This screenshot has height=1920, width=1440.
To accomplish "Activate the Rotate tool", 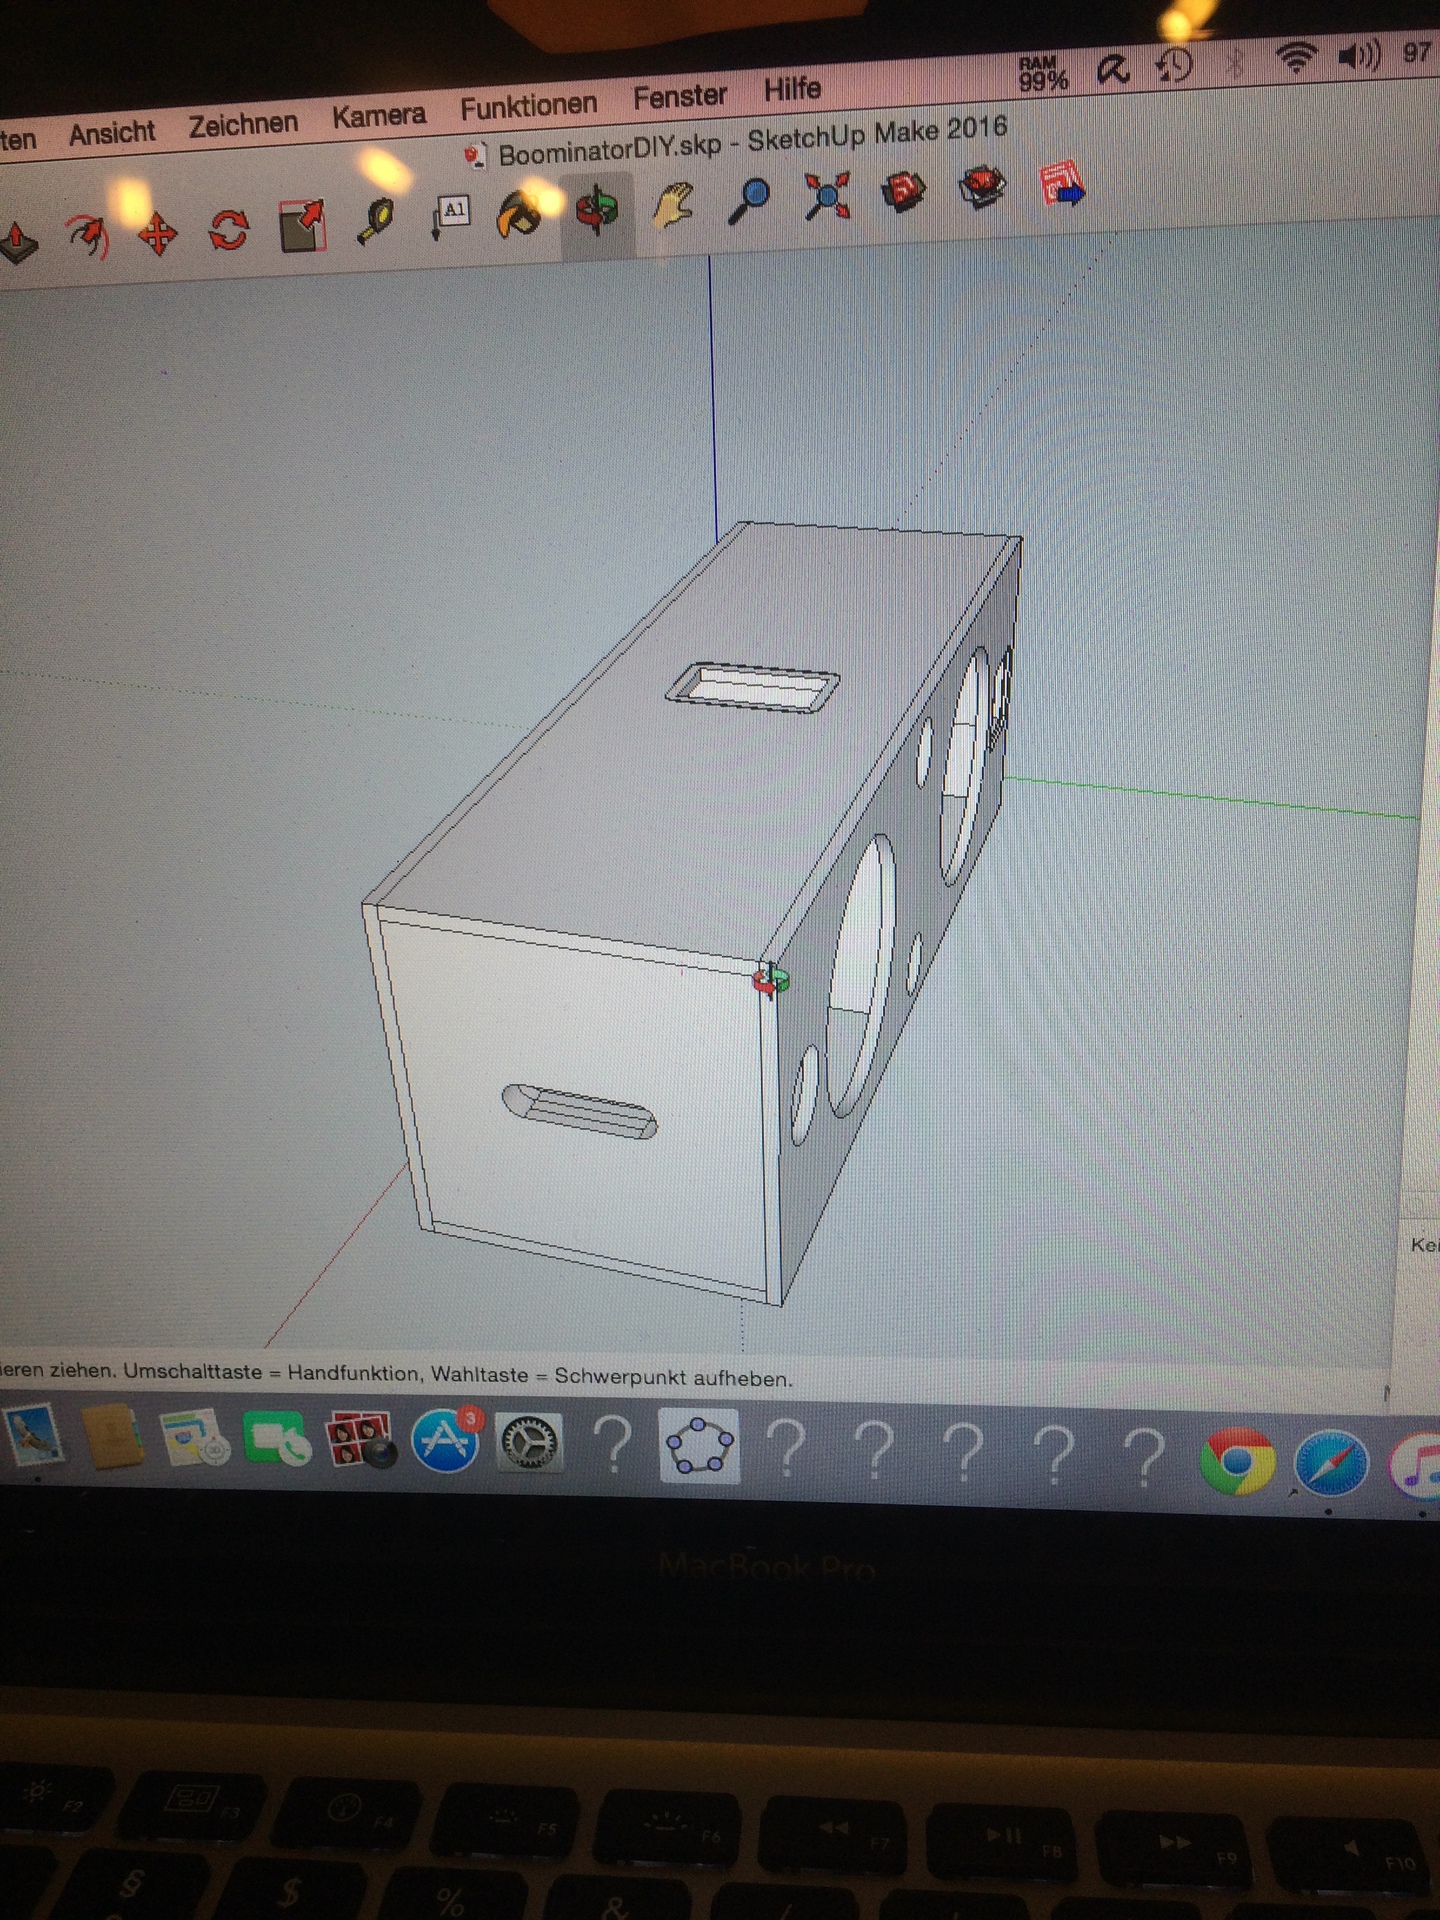I will click(x=229, y=231).
